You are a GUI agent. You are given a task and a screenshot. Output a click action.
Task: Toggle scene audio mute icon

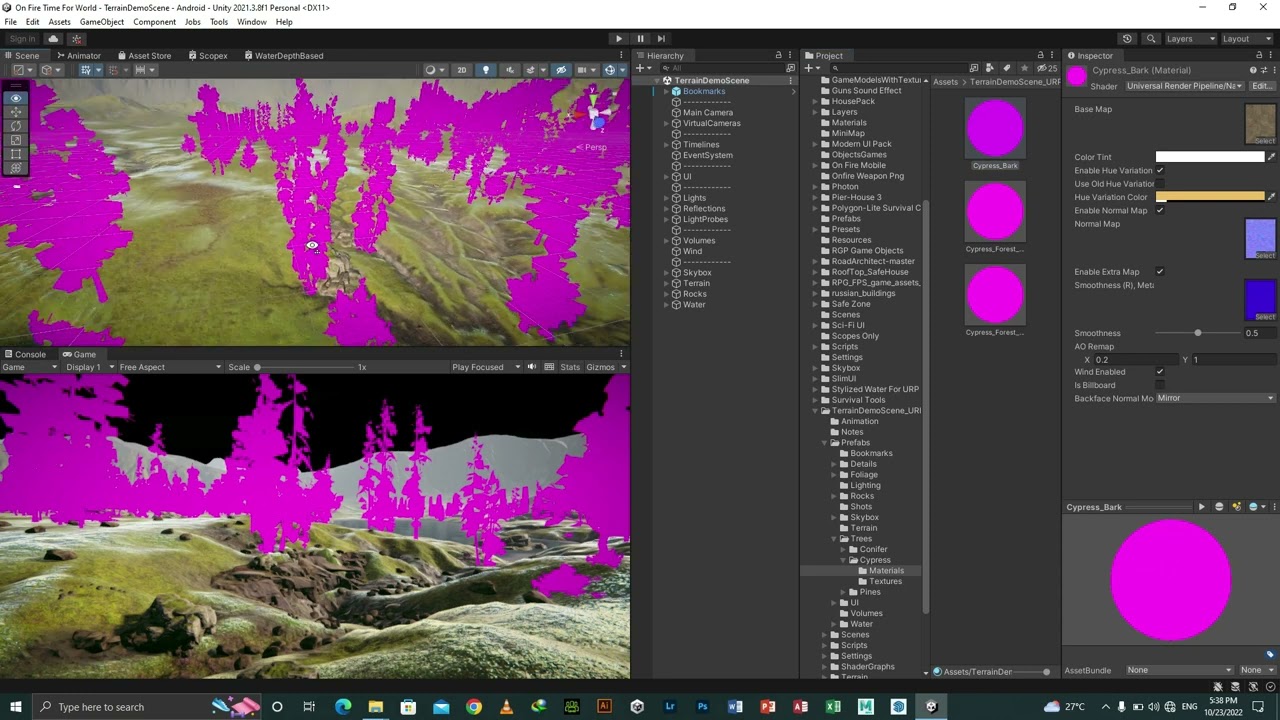510,70
